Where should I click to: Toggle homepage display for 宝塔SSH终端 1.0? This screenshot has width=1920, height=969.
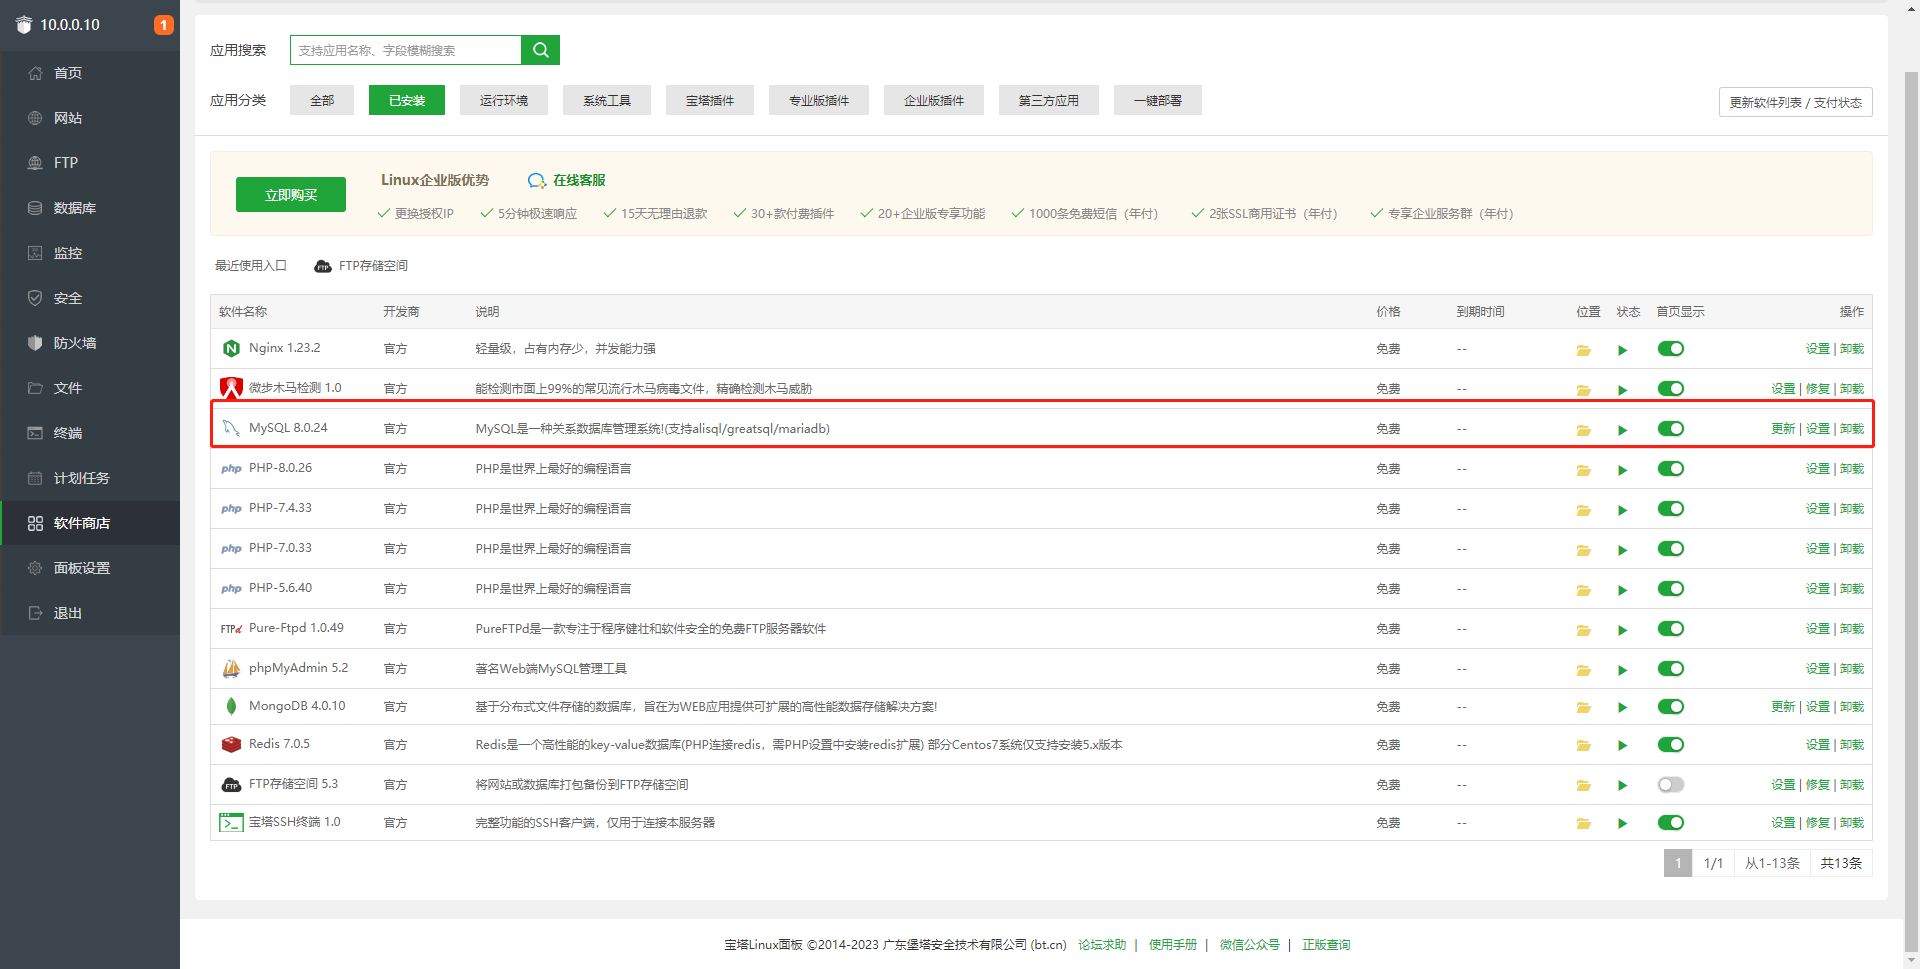[1671, 823]
